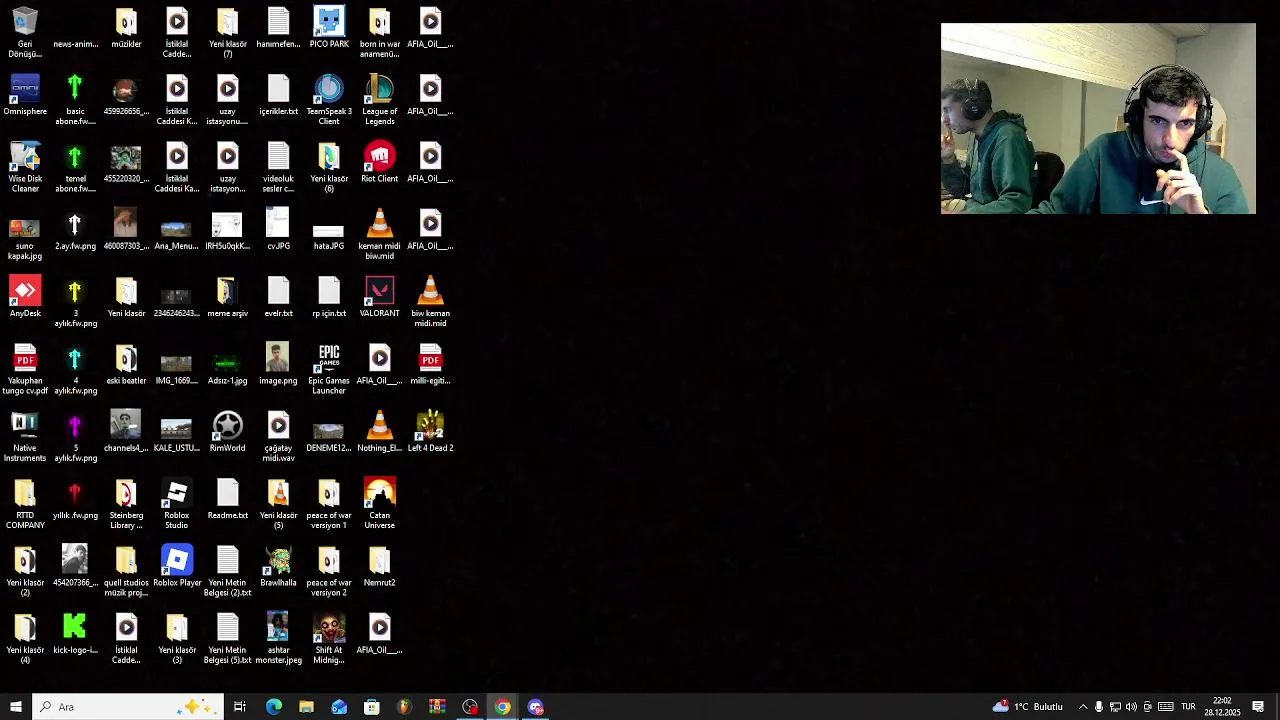Switch TUR input language
Image resolution: width=1280 pixels, height=720 pixels.
pyautogui.click(x=1188, y=707)
